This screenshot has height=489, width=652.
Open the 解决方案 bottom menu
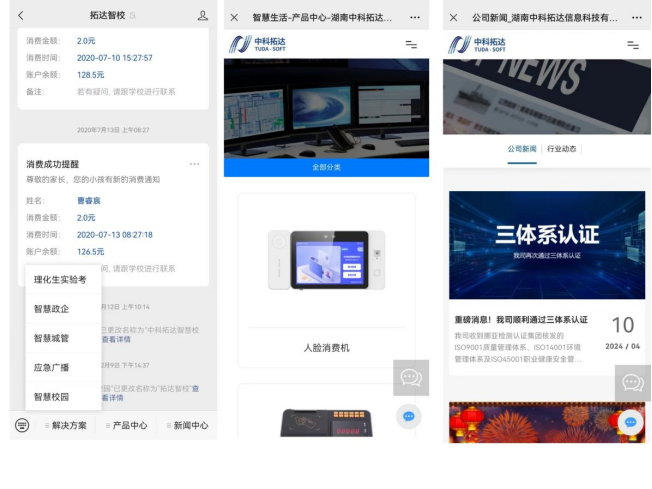(66, 425)
